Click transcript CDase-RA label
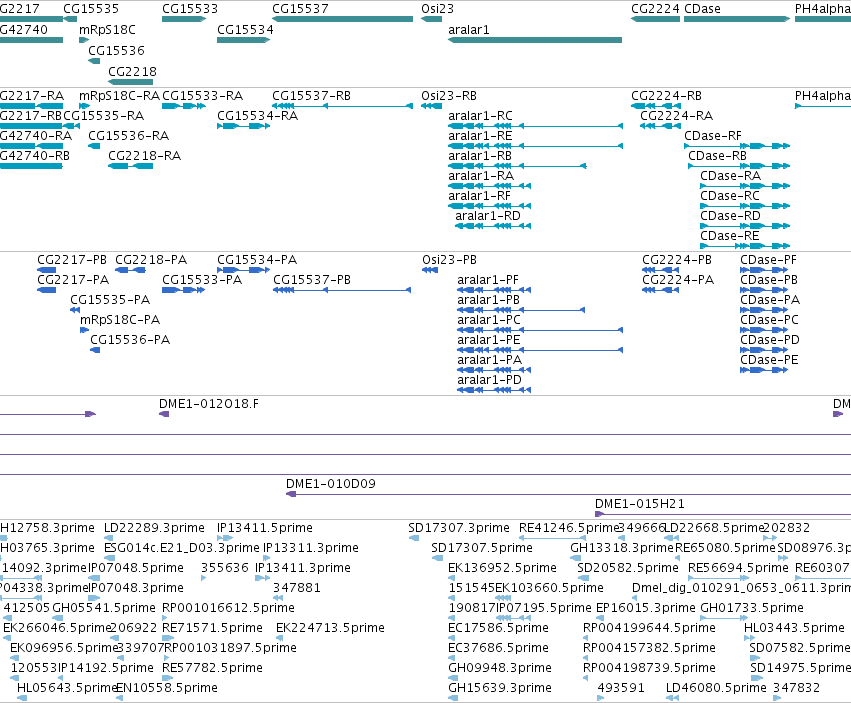This screenshot has height=703, width=851. (x=731, y=176)
